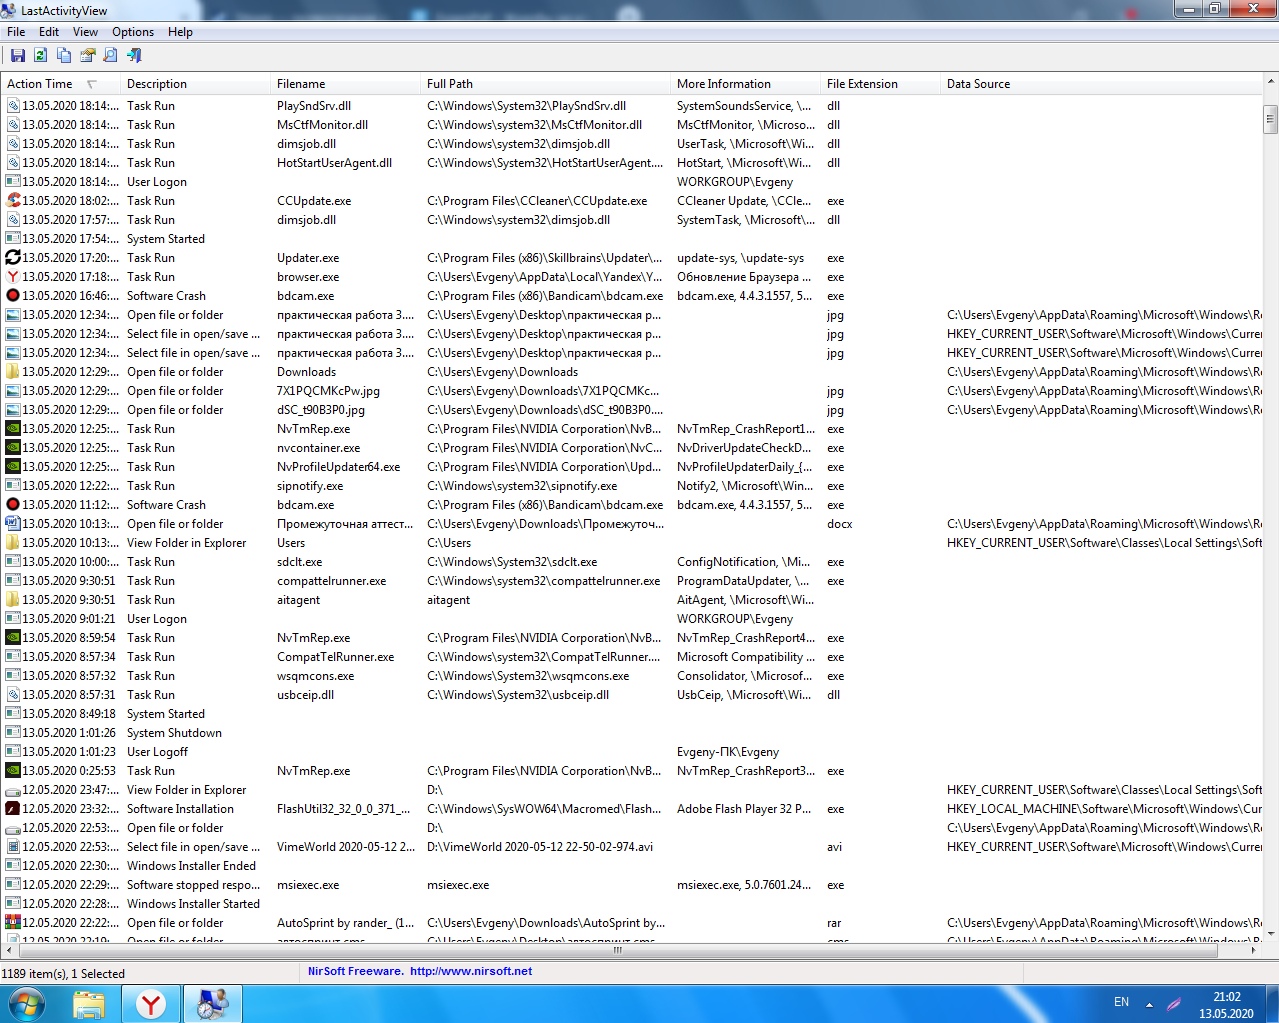Screen dimensions: 1279x1023
Task: Select wsqmcons.exe in the Filename column
Action: click(x=315, y=676)
